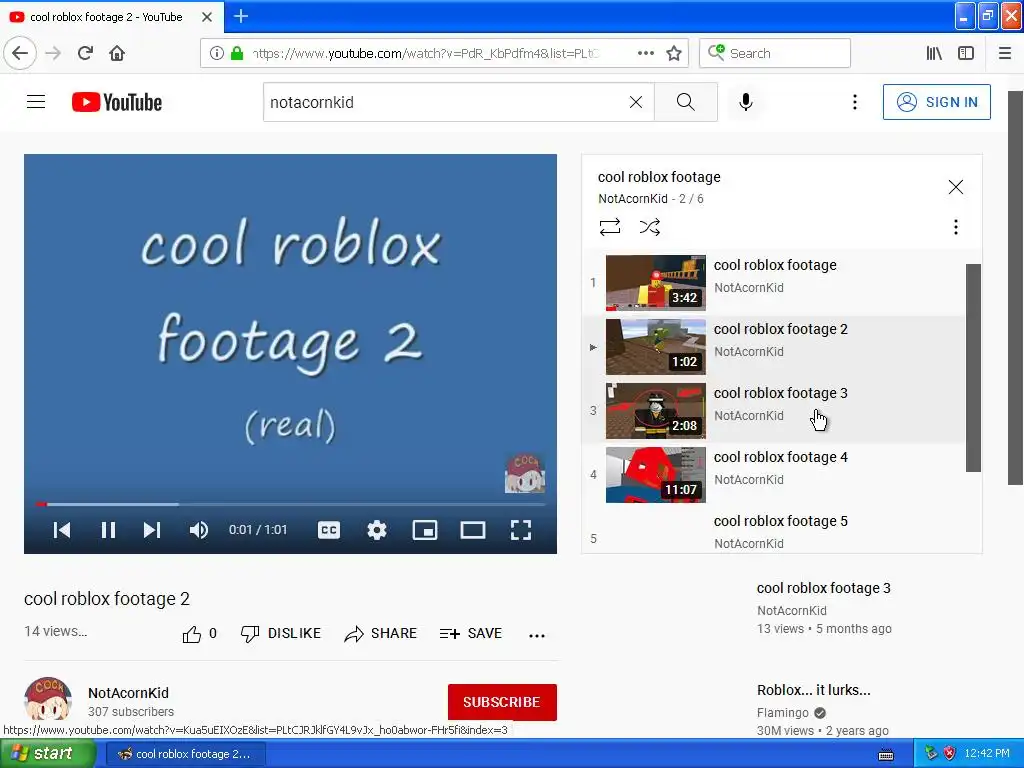The height and width of the screenshot is (768, 1024).
Task: Enable miniplayer mode
Action: tap(424, 530)
